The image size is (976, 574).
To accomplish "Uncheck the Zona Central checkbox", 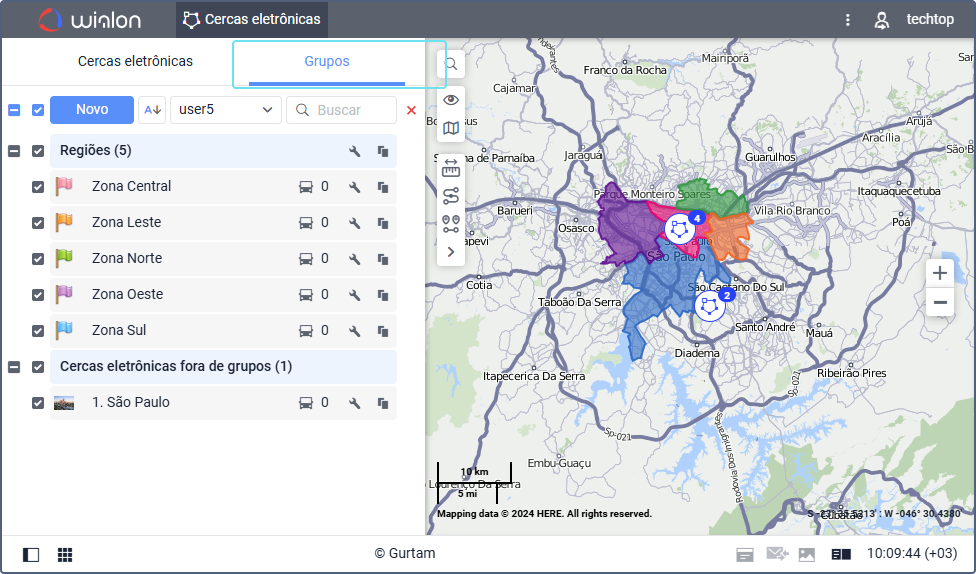I will coord(38,187).
